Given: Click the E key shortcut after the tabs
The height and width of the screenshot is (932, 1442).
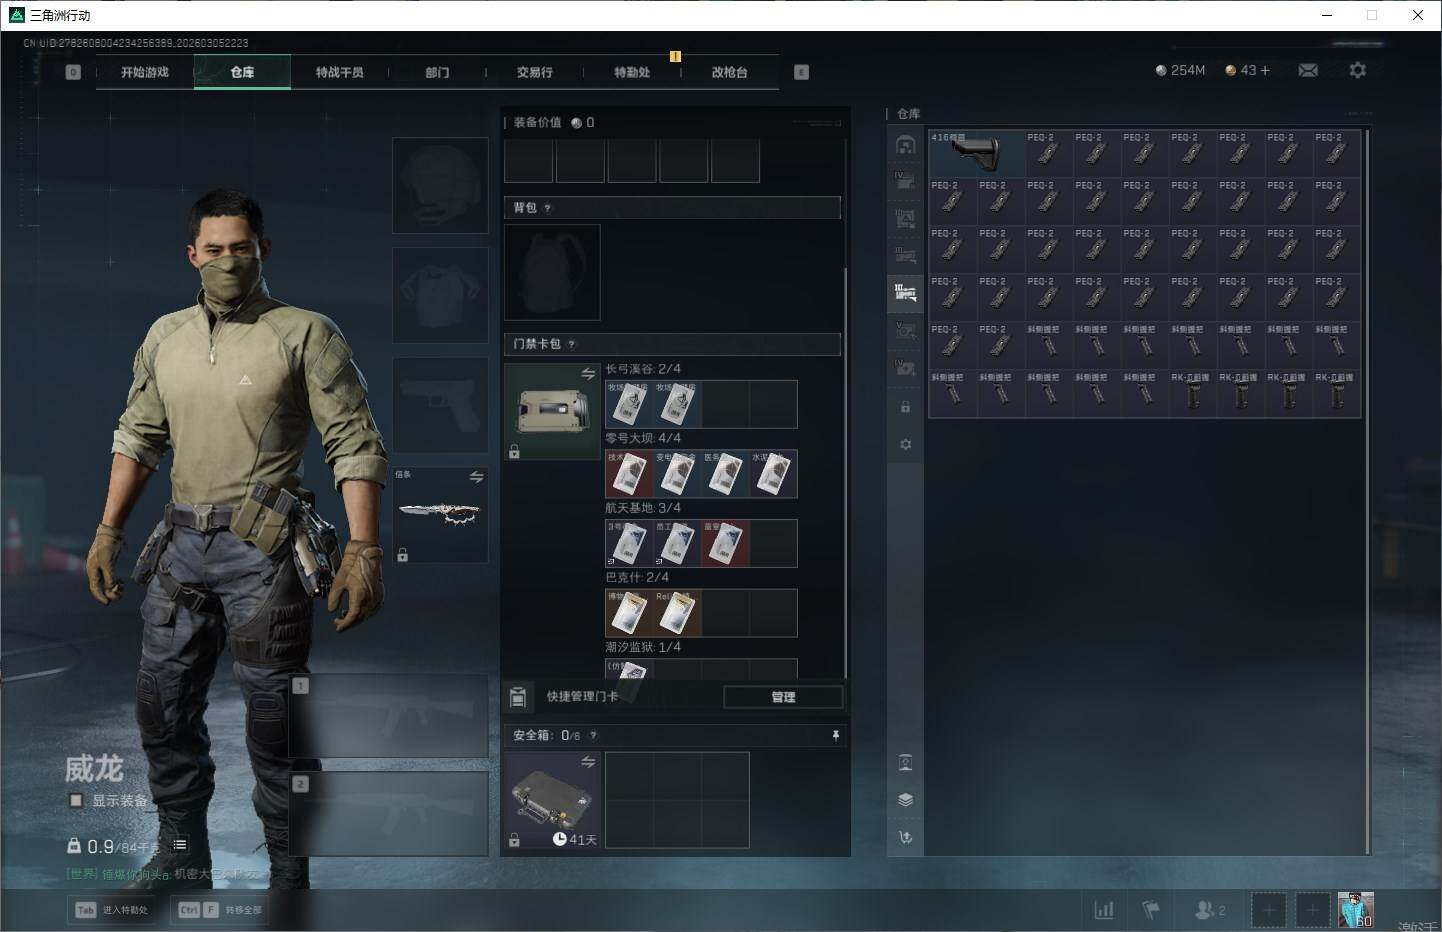Looking at the screenshot, I should [x=801, y=72].
